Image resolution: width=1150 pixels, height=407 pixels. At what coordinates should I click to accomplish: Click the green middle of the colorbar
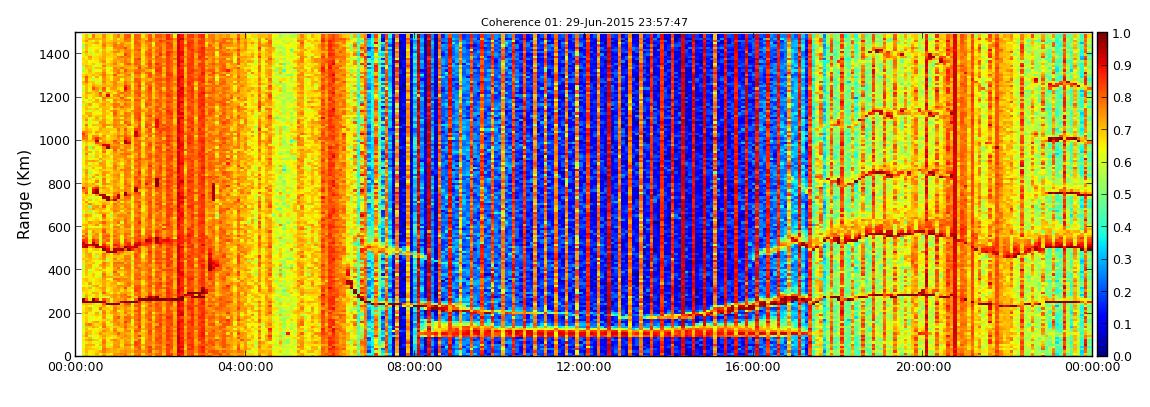click(x=1102, y=194)
